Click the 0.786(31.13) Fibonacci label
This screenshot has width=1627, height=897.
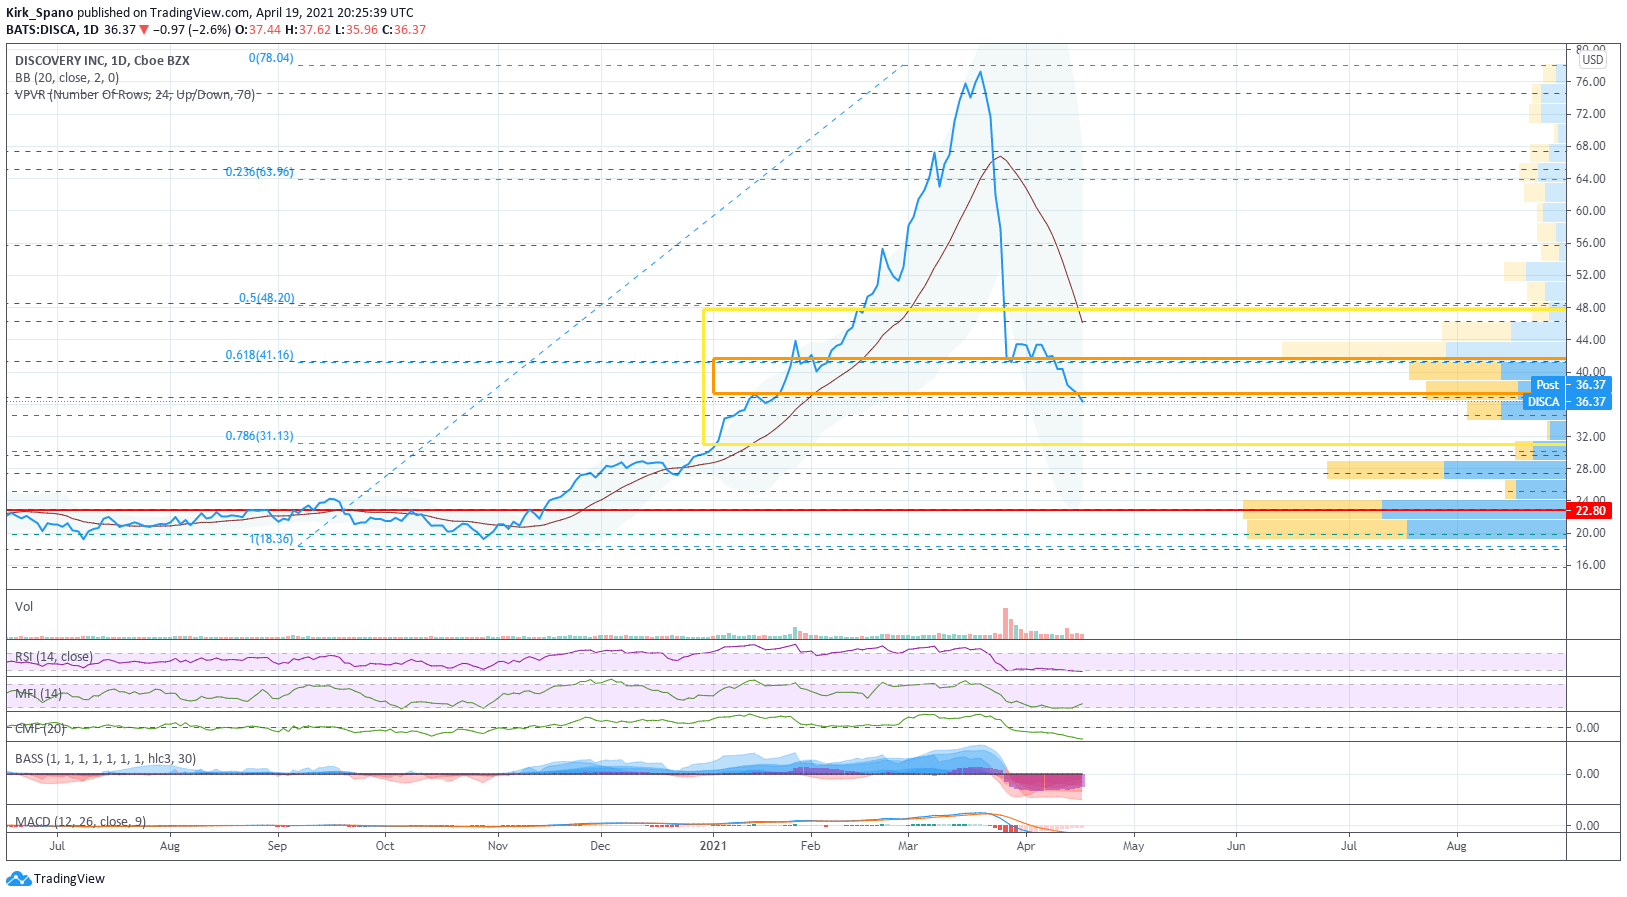[x=259, y=436]
